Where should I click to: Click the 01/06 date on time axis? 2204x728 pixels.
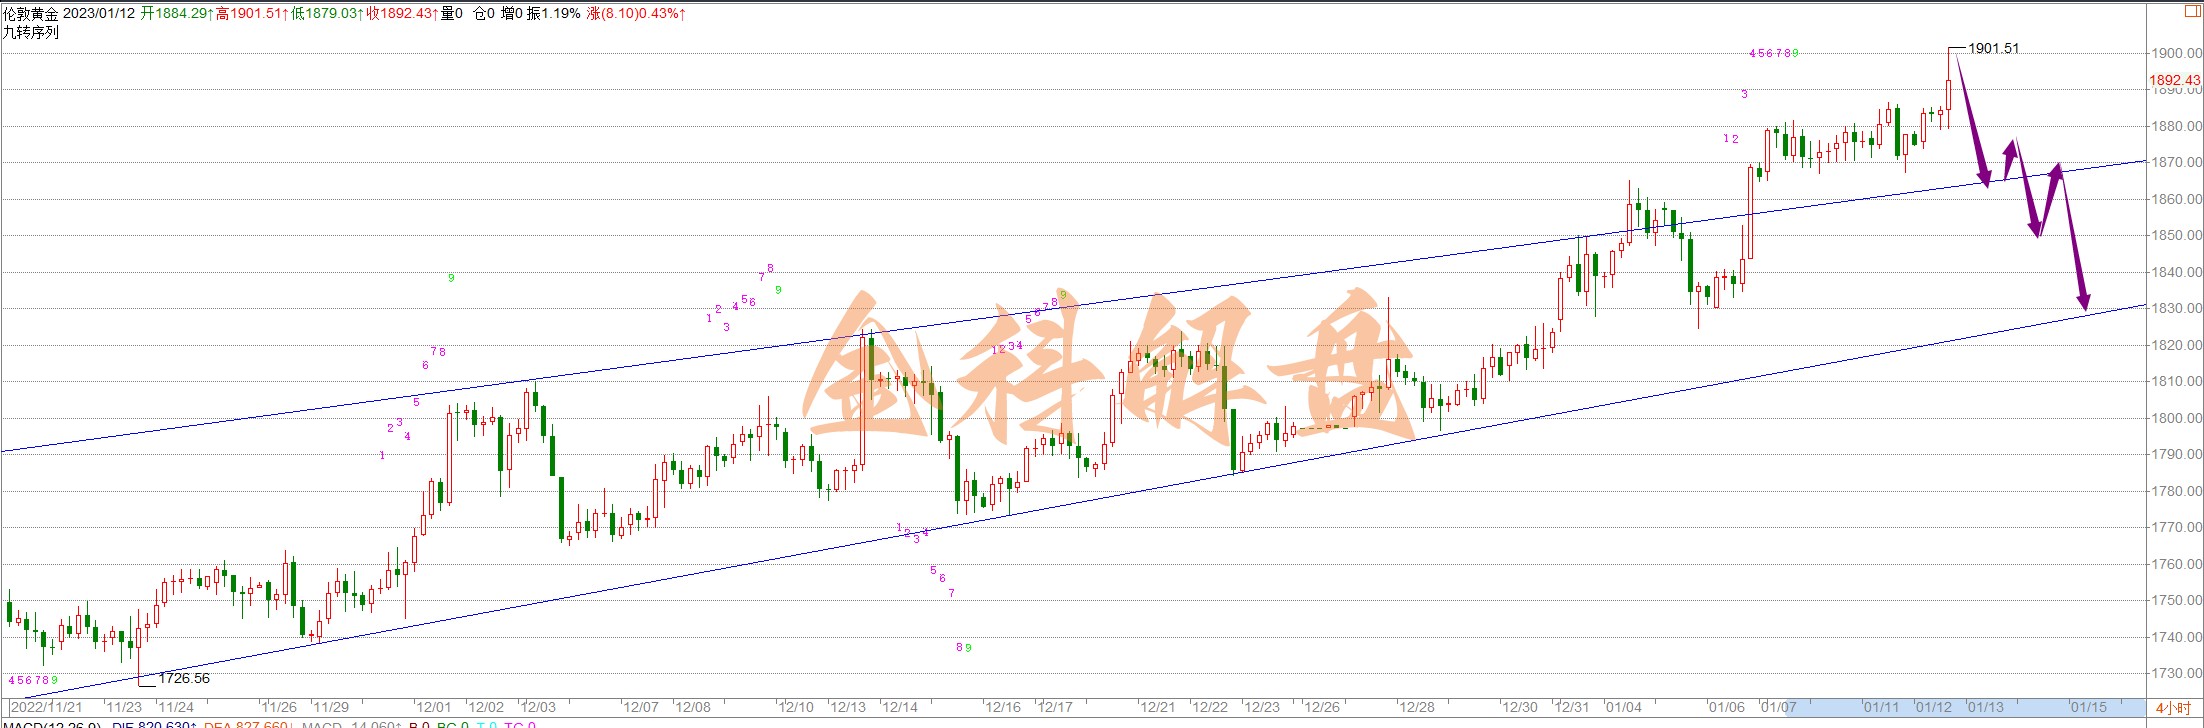1727,707
